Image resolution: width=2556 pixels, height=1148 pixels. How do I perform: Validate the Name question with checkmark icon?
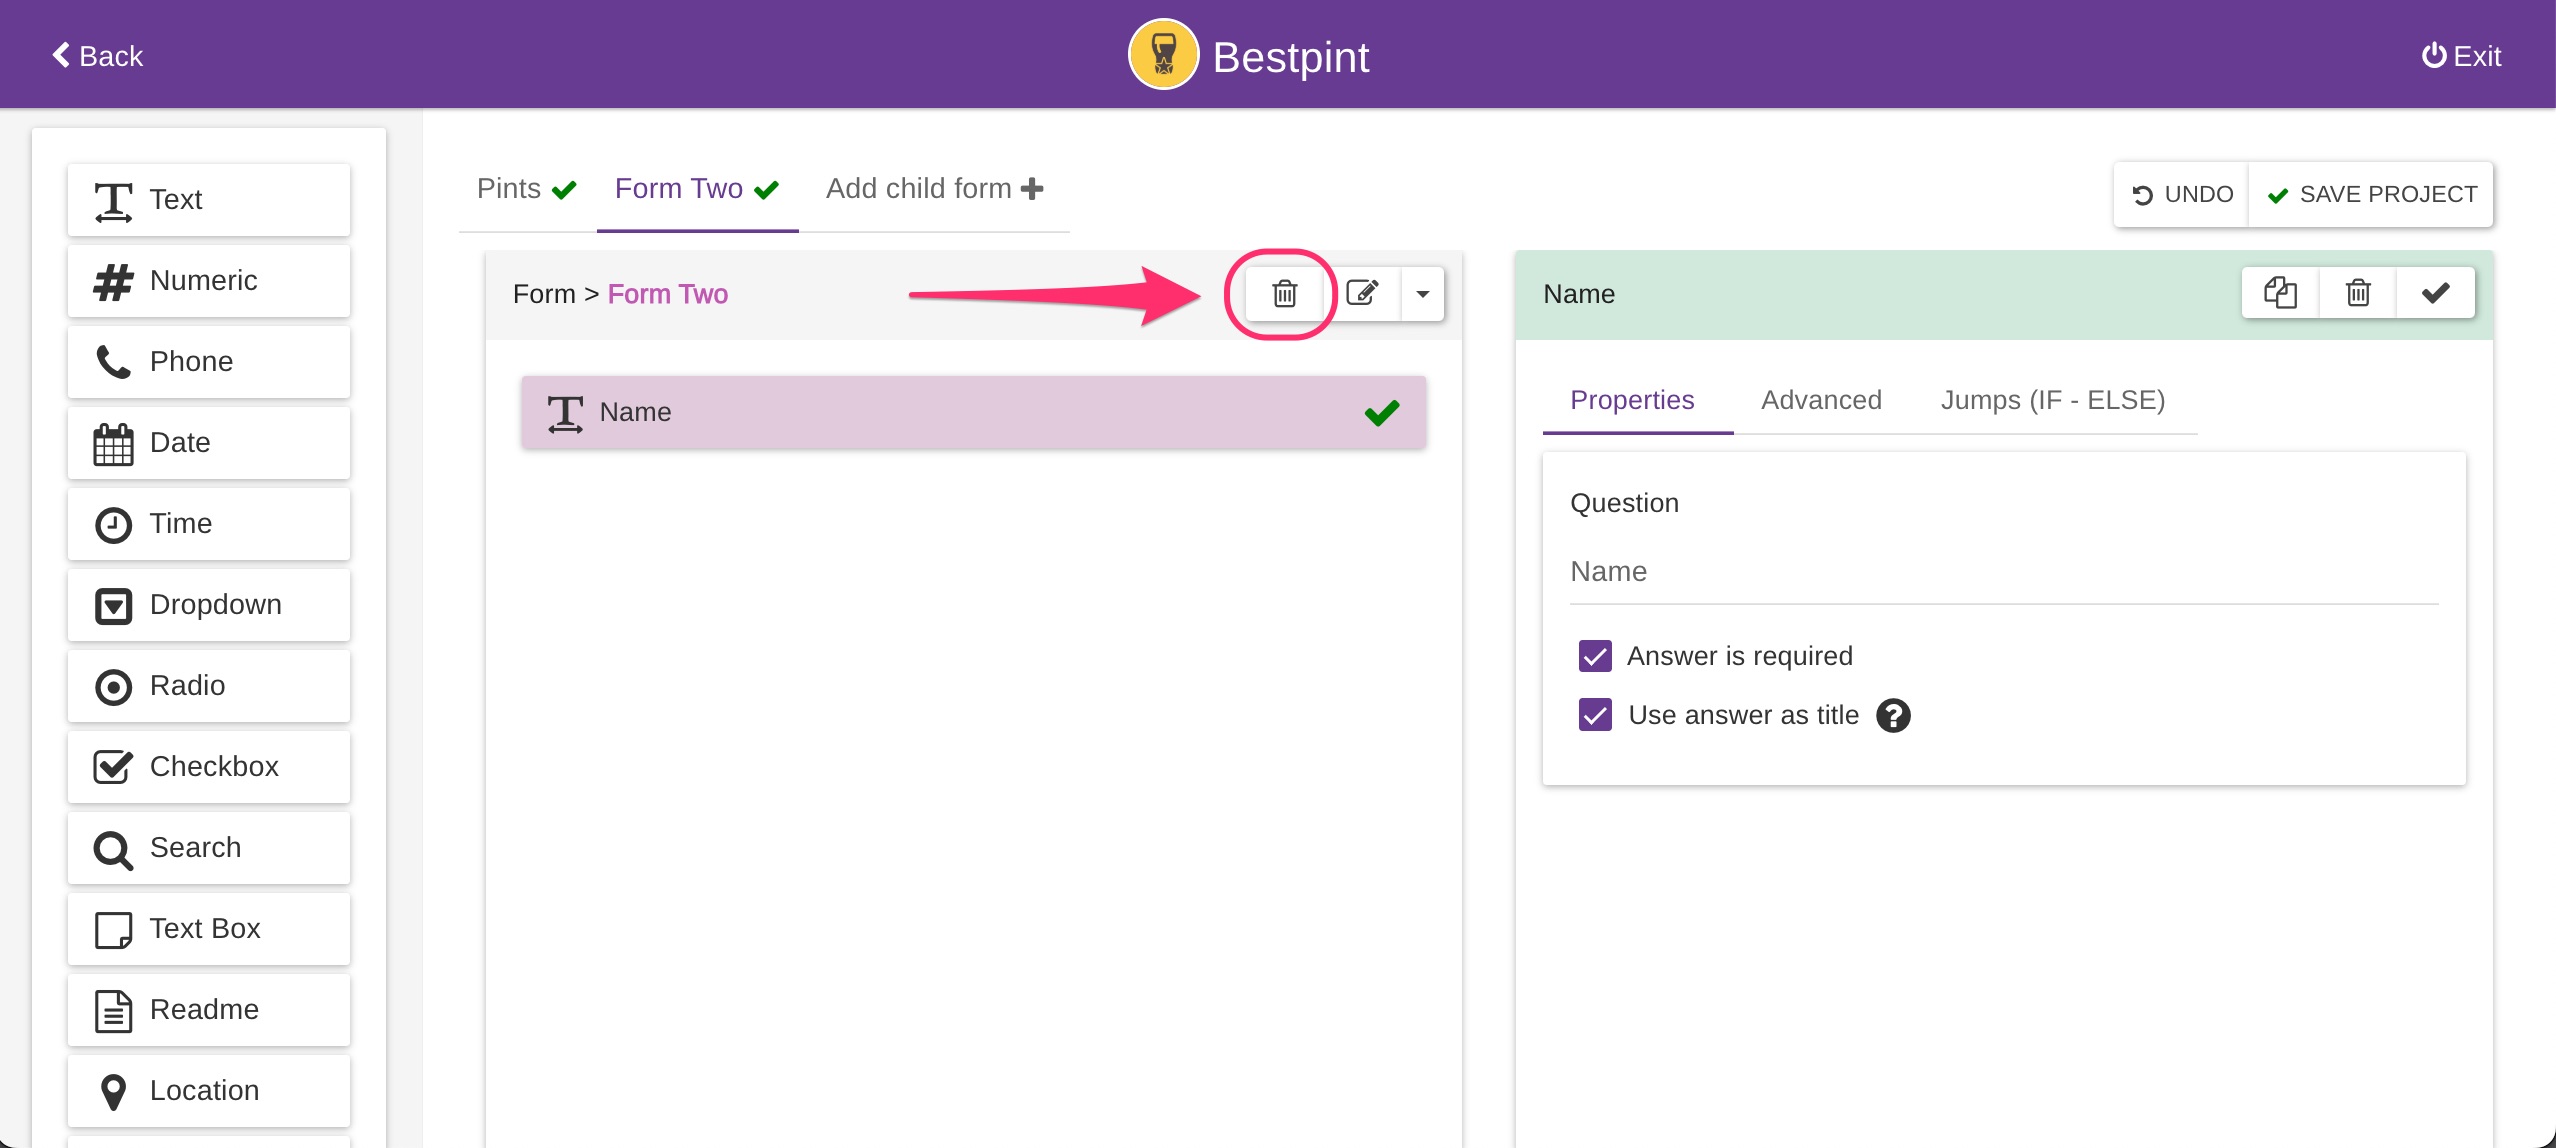(2435, 293)
